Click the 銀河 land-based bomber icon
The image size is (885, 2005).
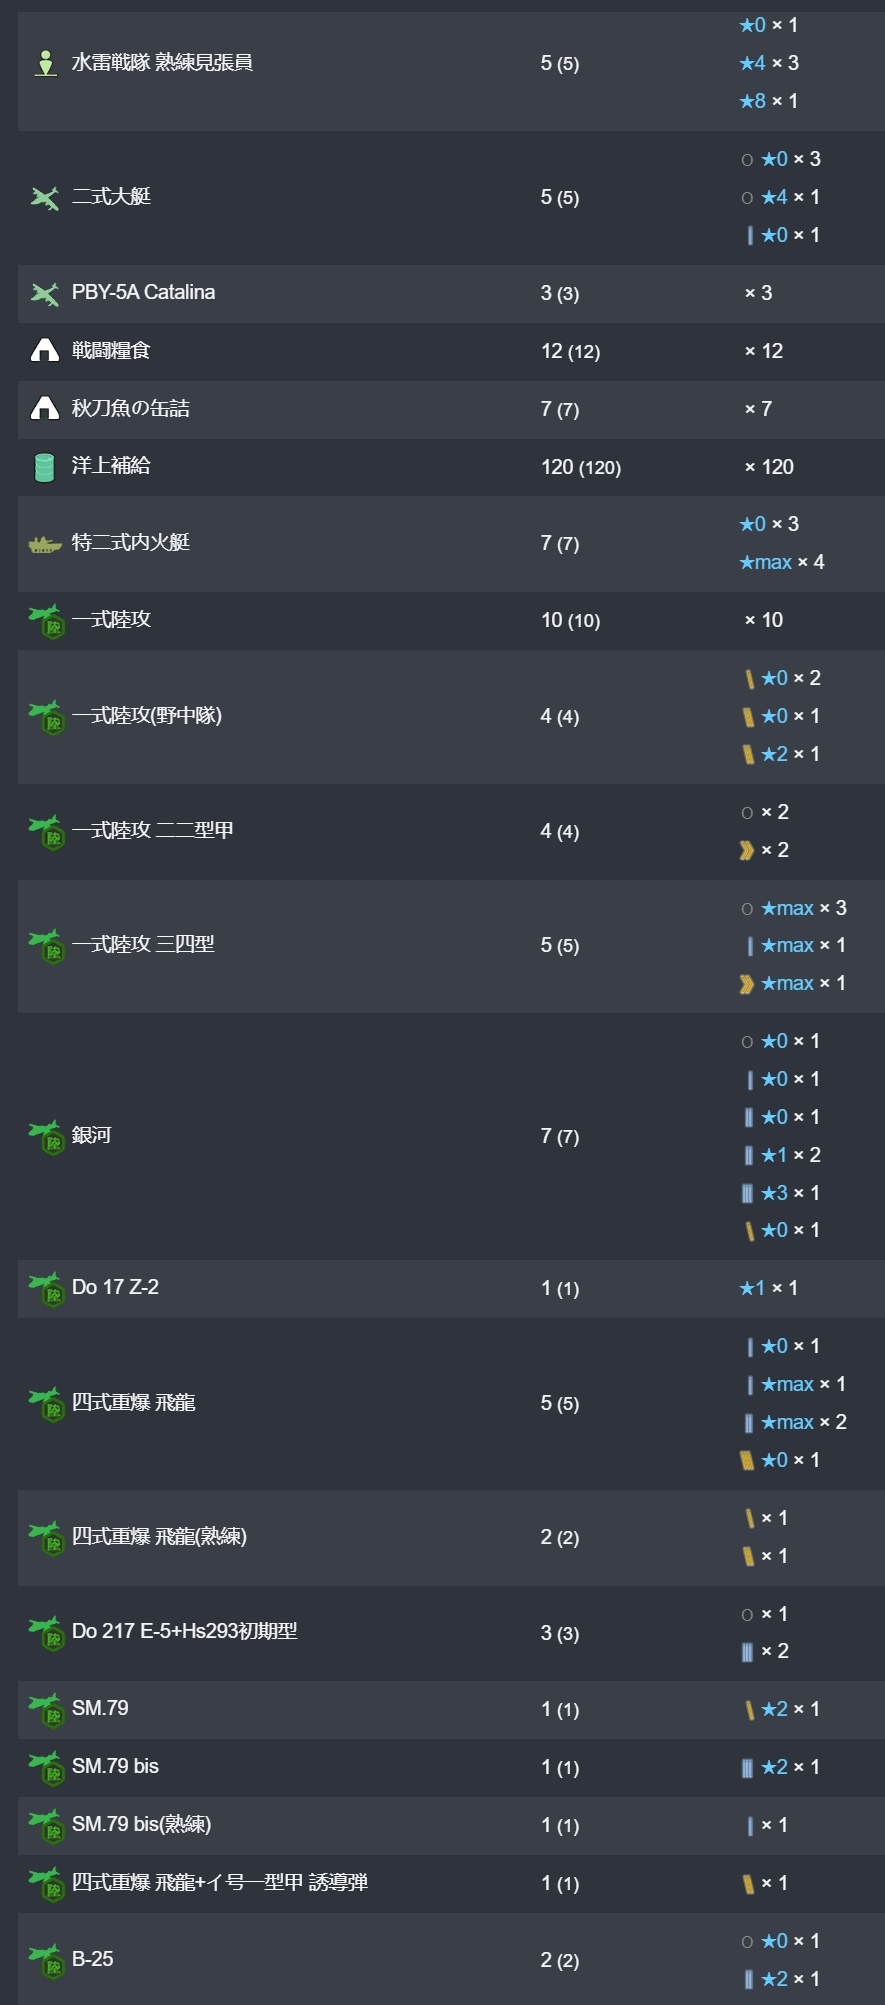[x=47, y=1136]
